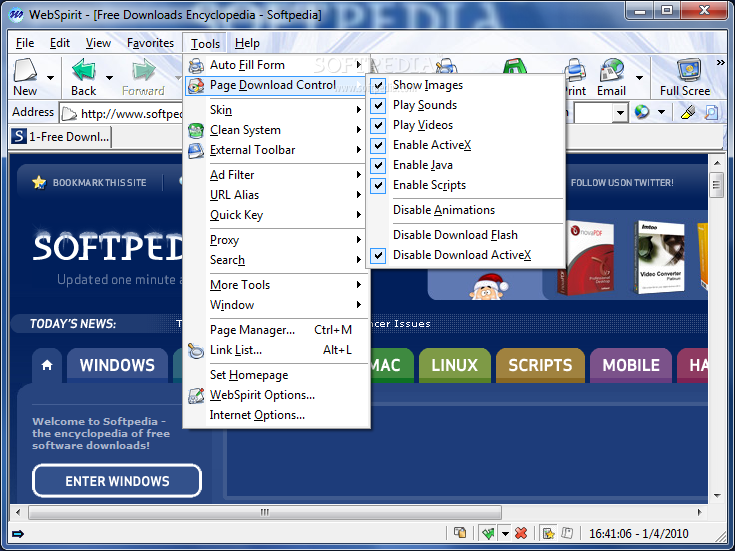This screenshot has width=735, height=551.
Task: Click the Softpedia home icon tab
Action: [47, 365]
